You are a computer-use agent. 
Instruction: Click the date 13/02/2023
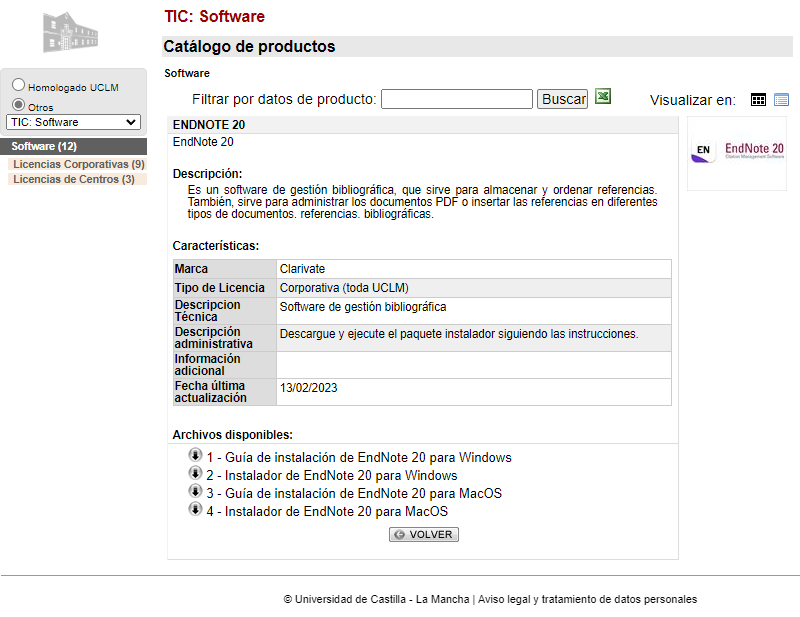[308, 388]
